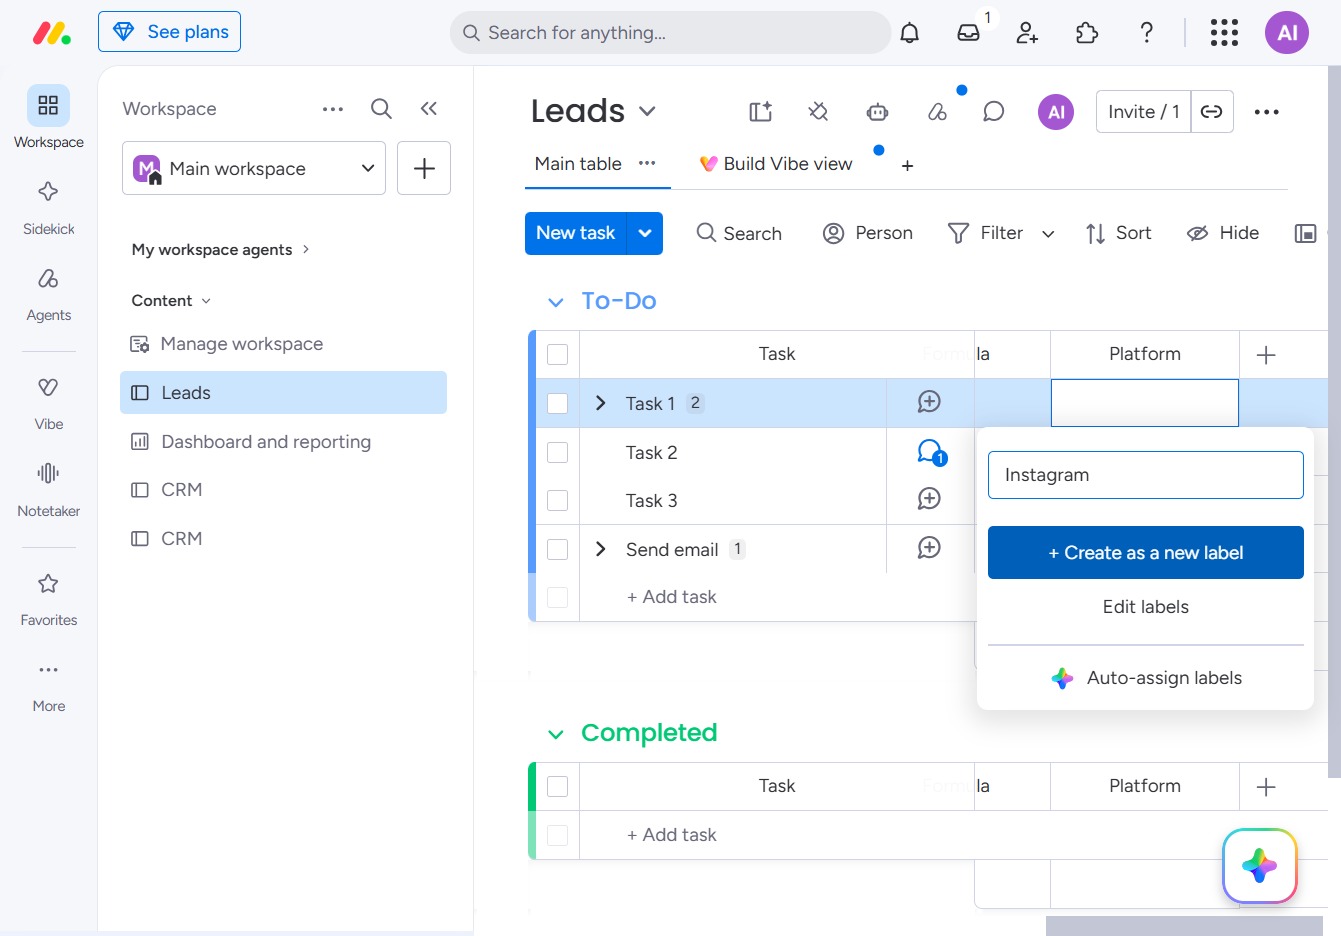Click the workspace search magnifier icon
Viewport: 1341px width, 936px height.
point(381,109)
